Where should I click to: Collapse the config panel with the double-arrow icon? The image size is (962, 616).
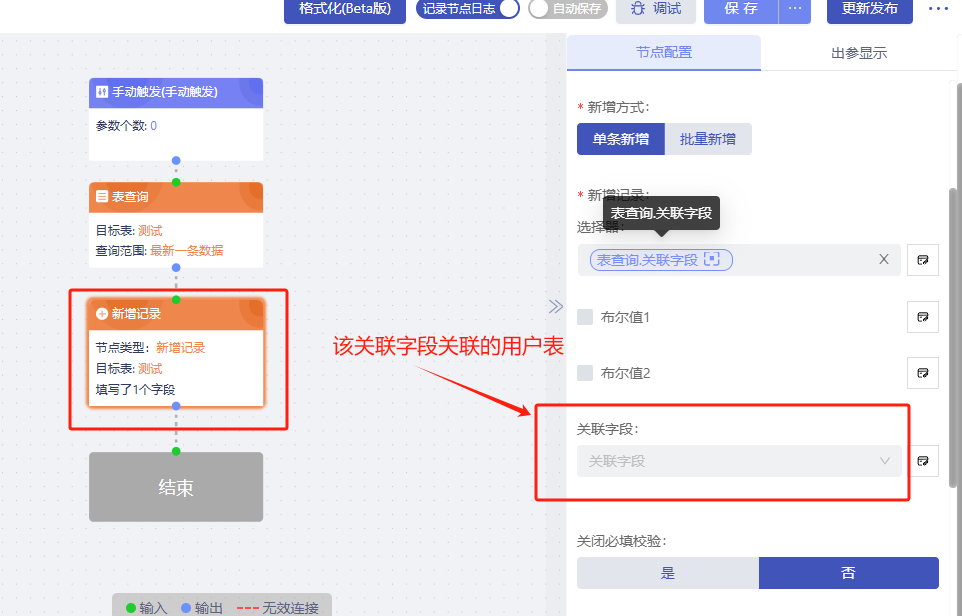point(555,306)
